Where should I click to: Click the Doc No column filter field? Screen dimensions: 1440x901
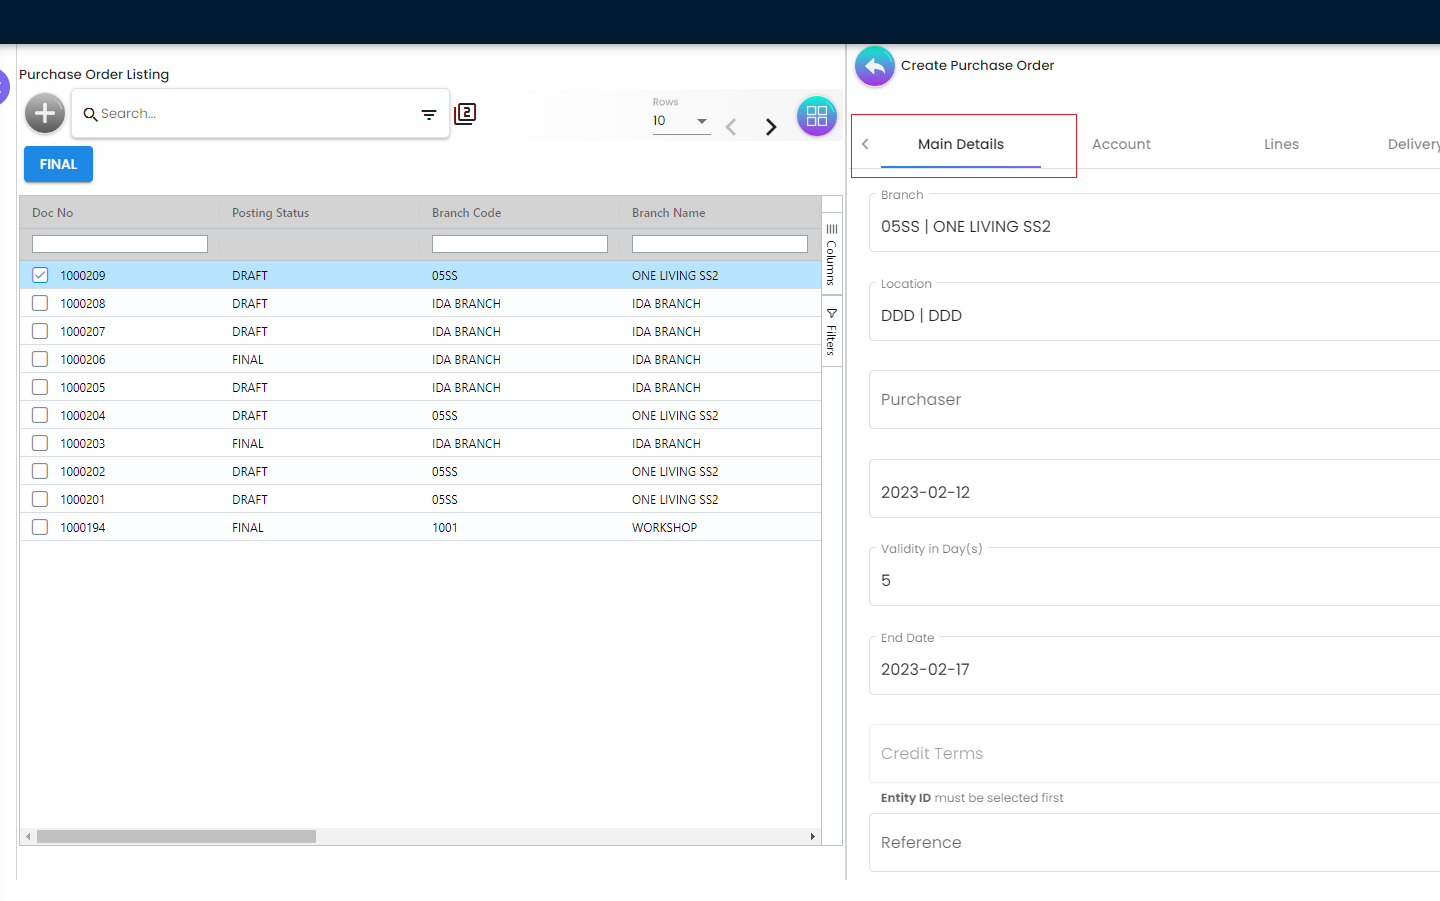120,244
